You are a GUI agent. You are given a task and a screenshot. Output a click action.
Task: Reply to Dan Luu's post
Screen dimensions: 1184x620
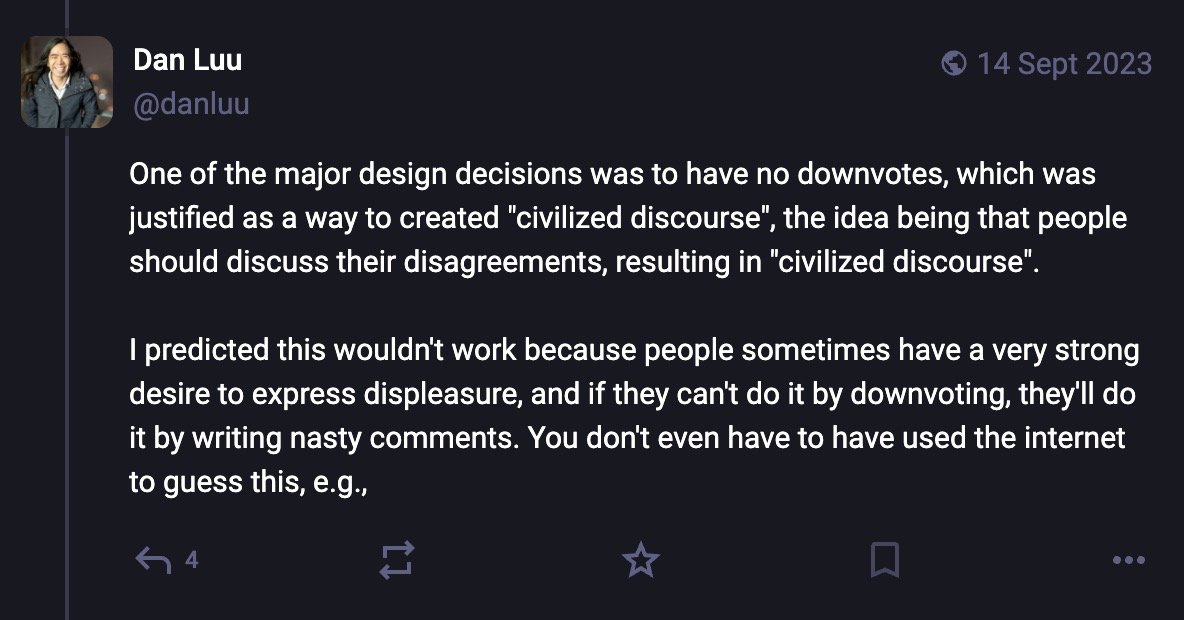click(153, 561)
